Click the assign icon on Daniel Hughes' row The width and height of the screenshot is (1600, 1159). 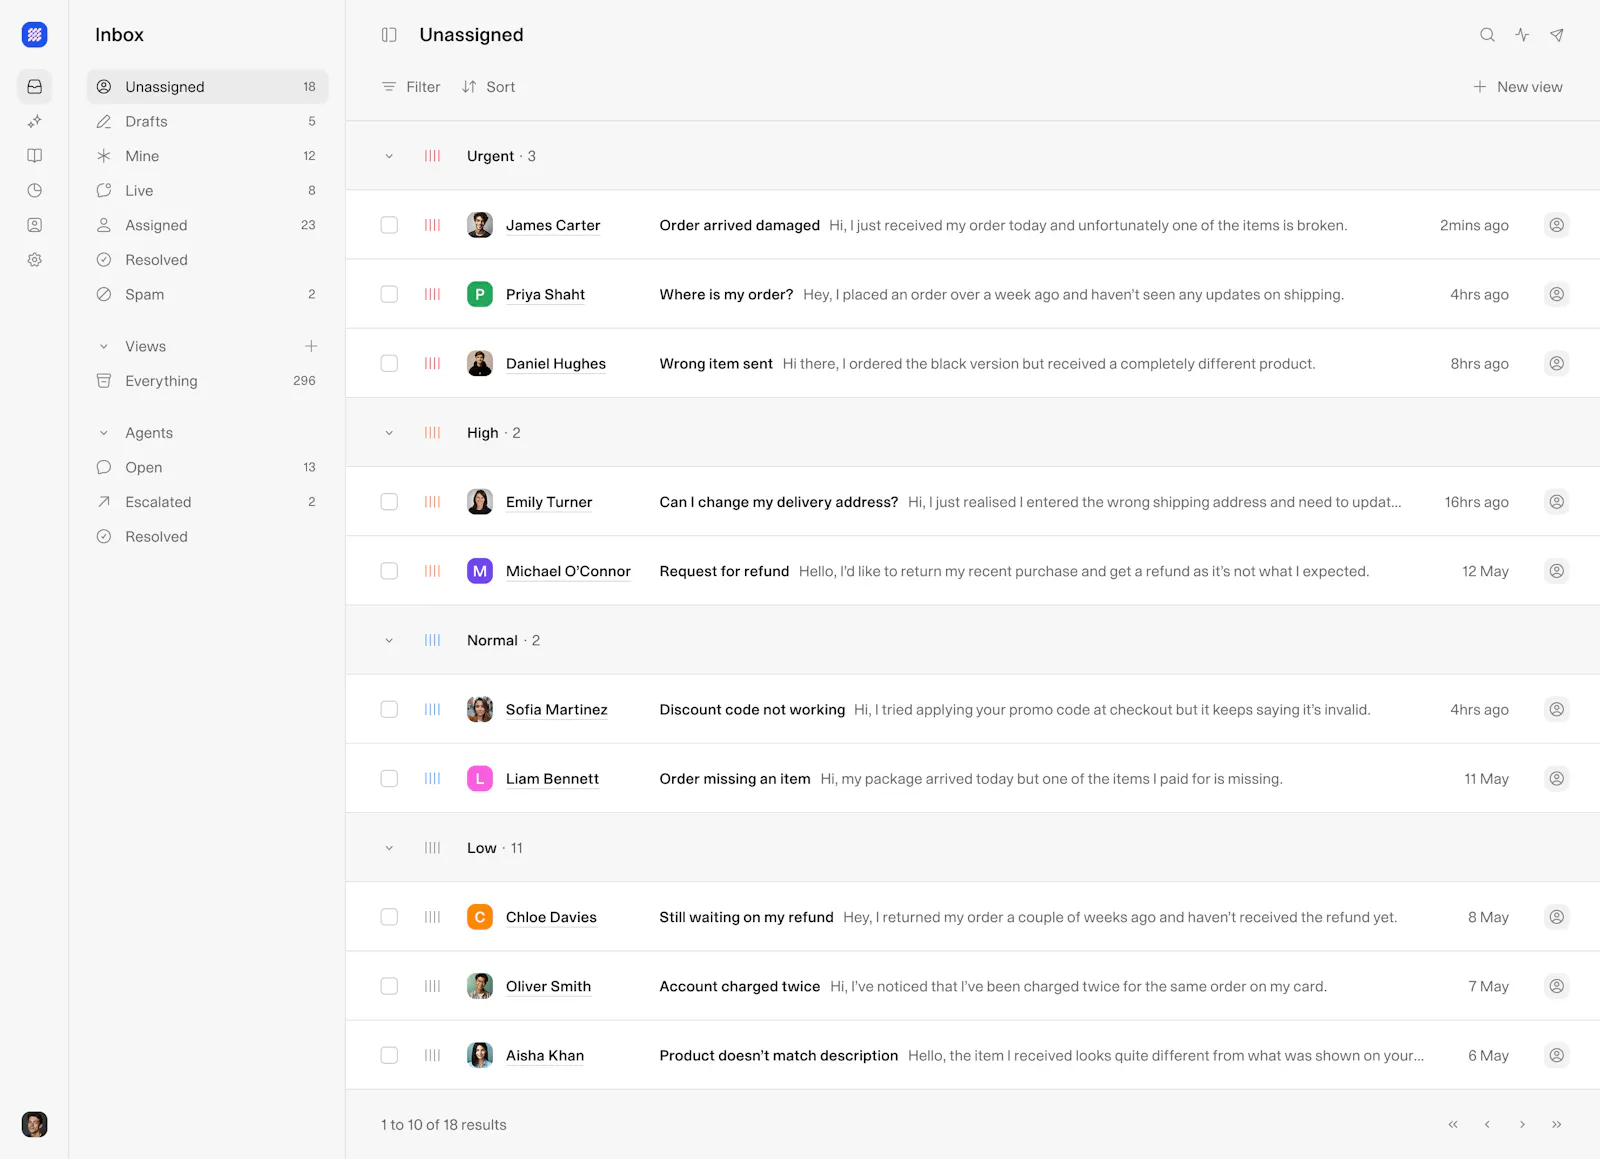(x=1557, y=364)
